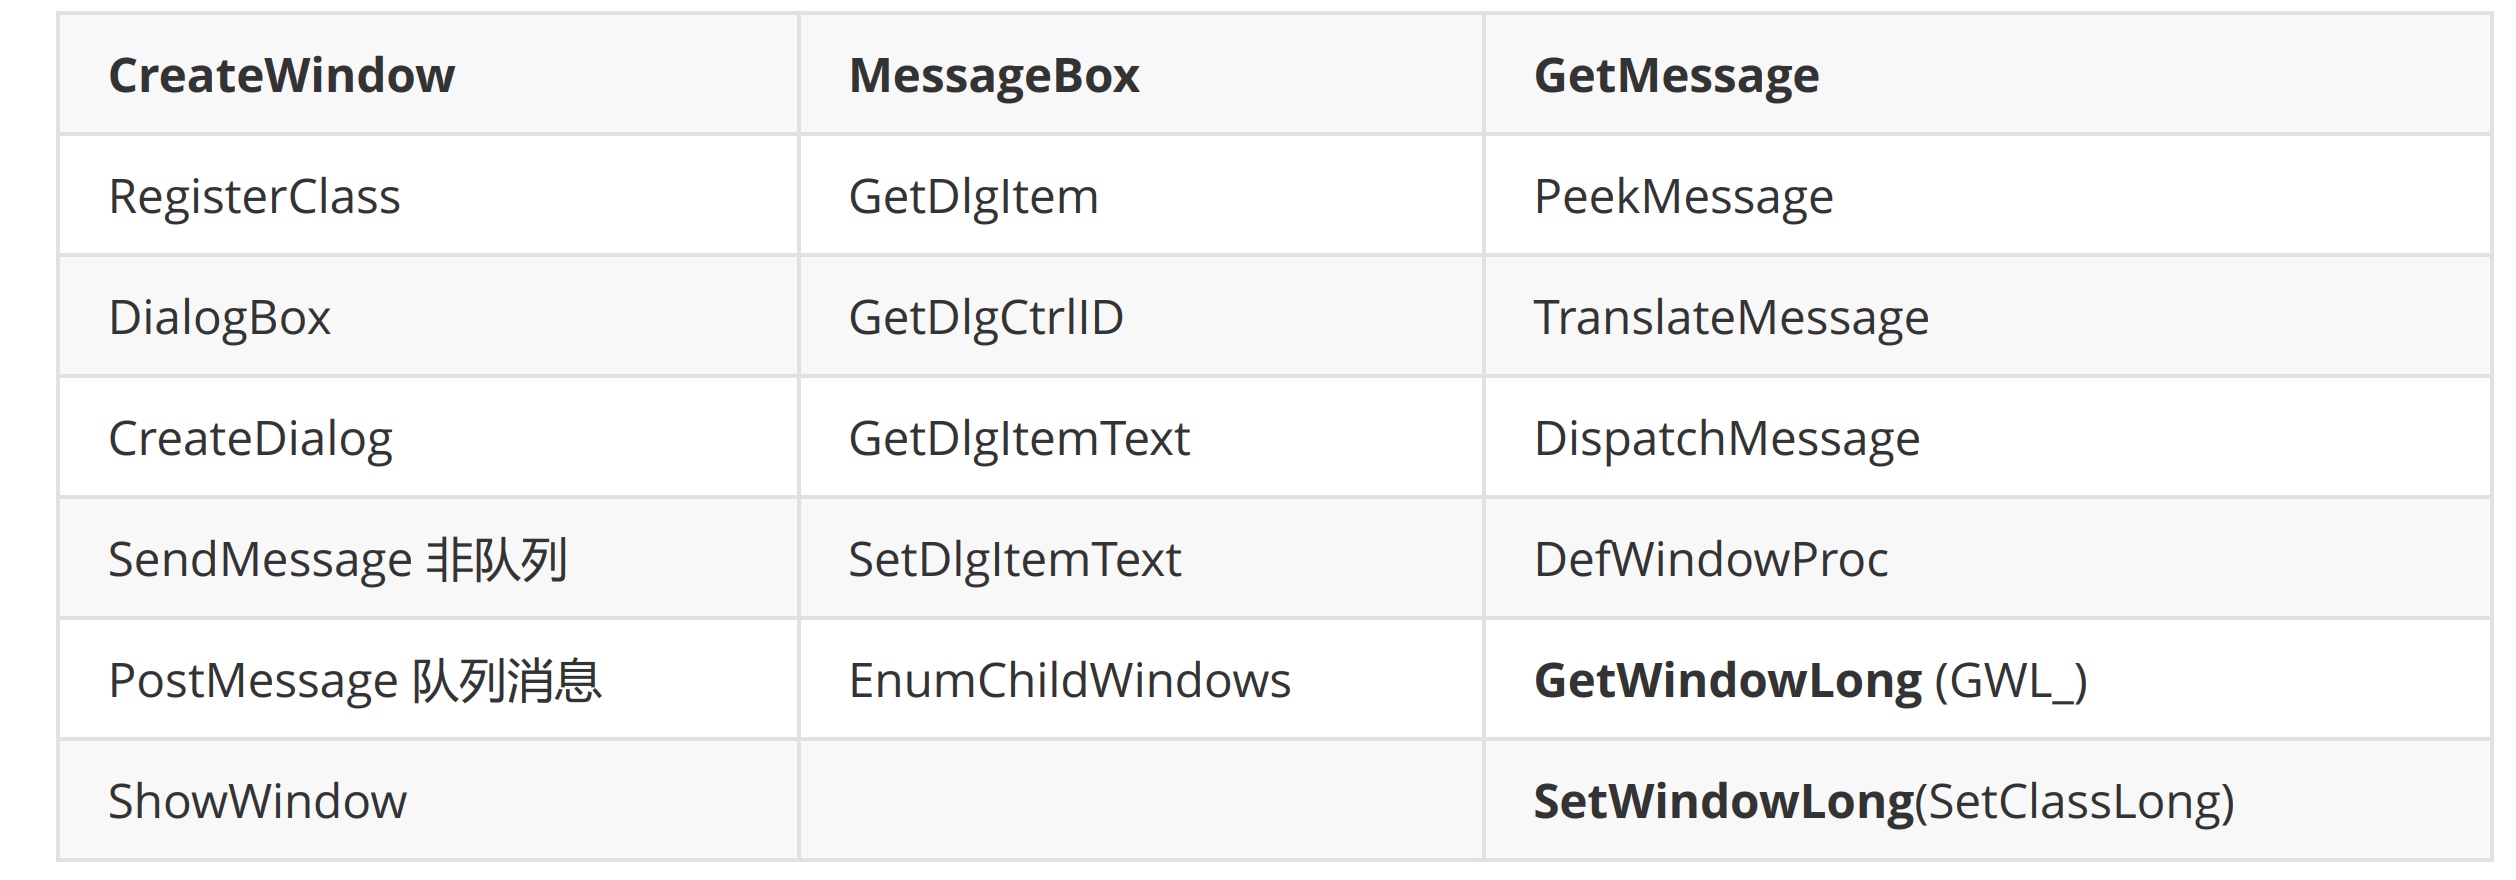Click the ShowWindow table cell

click(257, 802)
